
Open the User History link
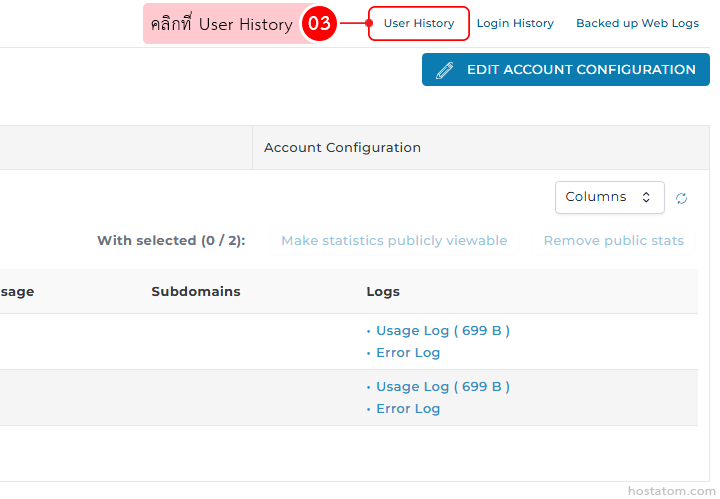click(418, 23)
